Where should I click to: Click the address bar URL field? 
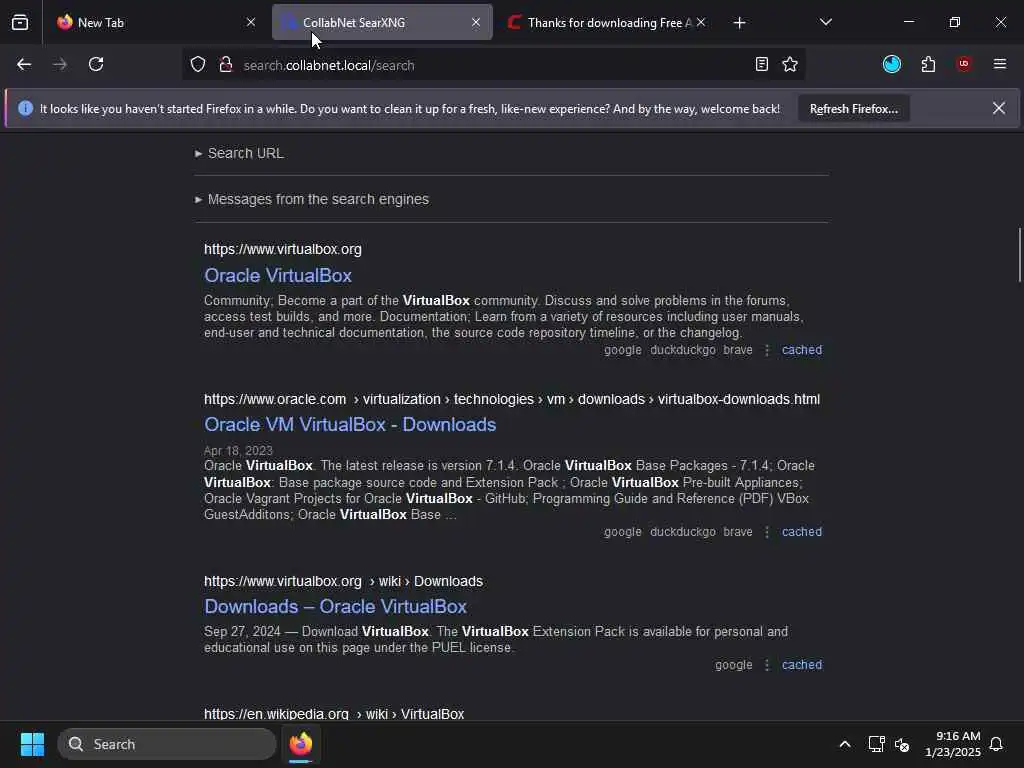[492, 65]
